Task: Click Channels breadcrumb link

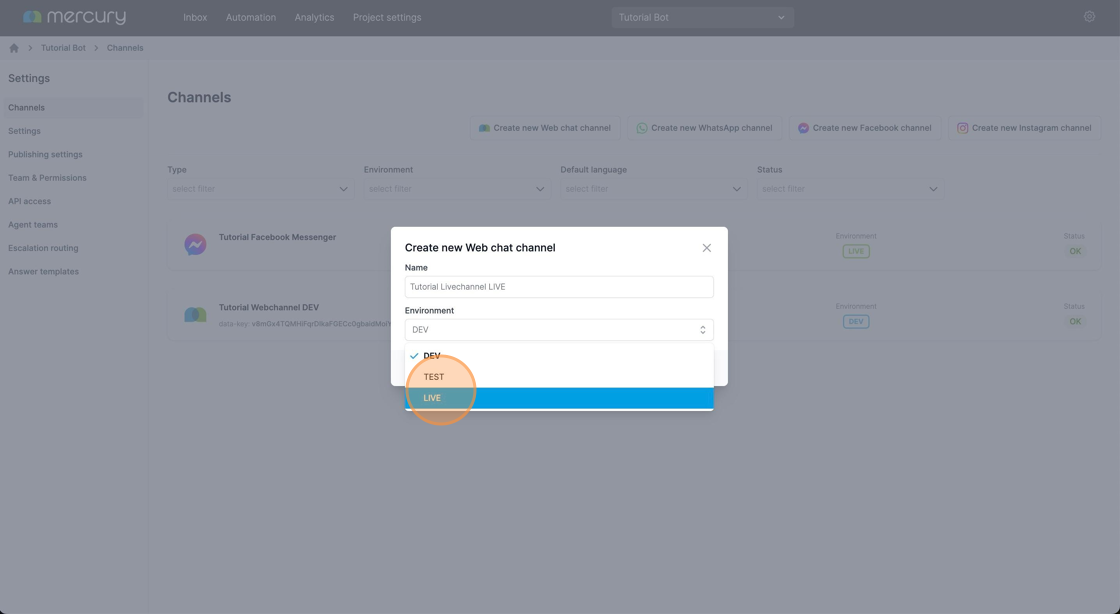Action: coord(125,48)
